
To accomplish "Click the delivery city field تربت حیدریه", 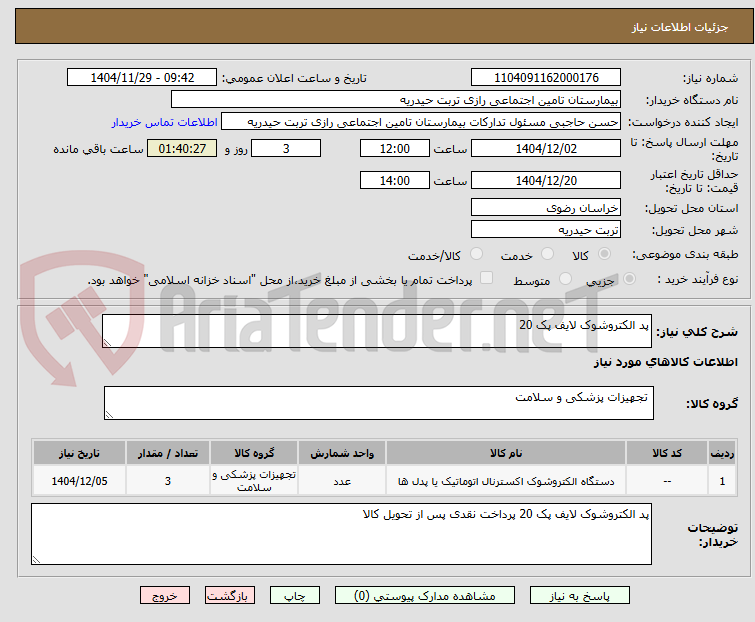I will click(546, 229).
